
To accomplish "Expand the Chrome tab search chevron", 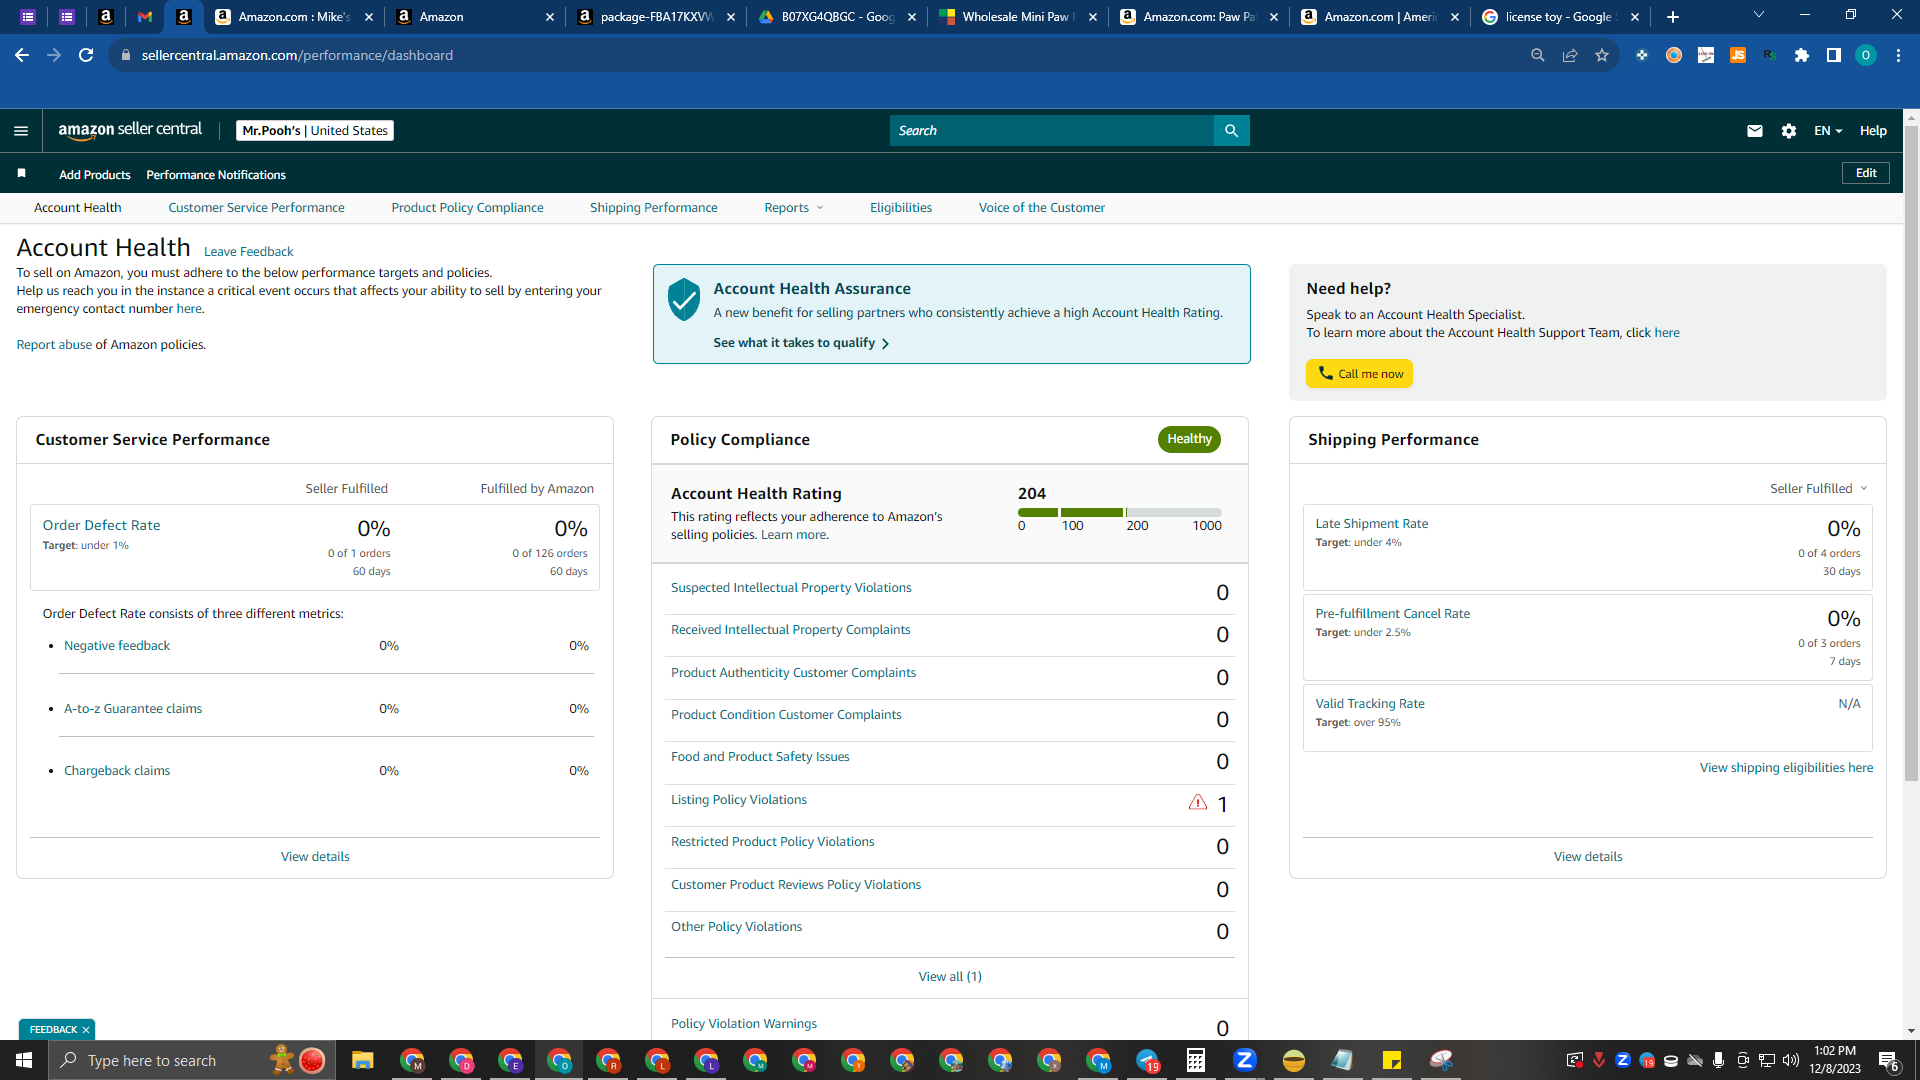I will click(1759, 15).
